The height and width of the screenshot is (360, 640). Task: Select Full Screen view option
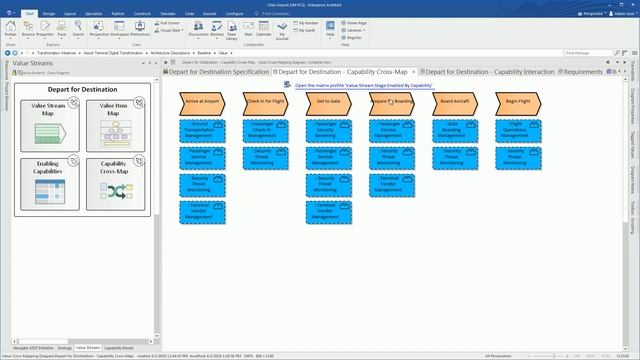click(167, 23)
